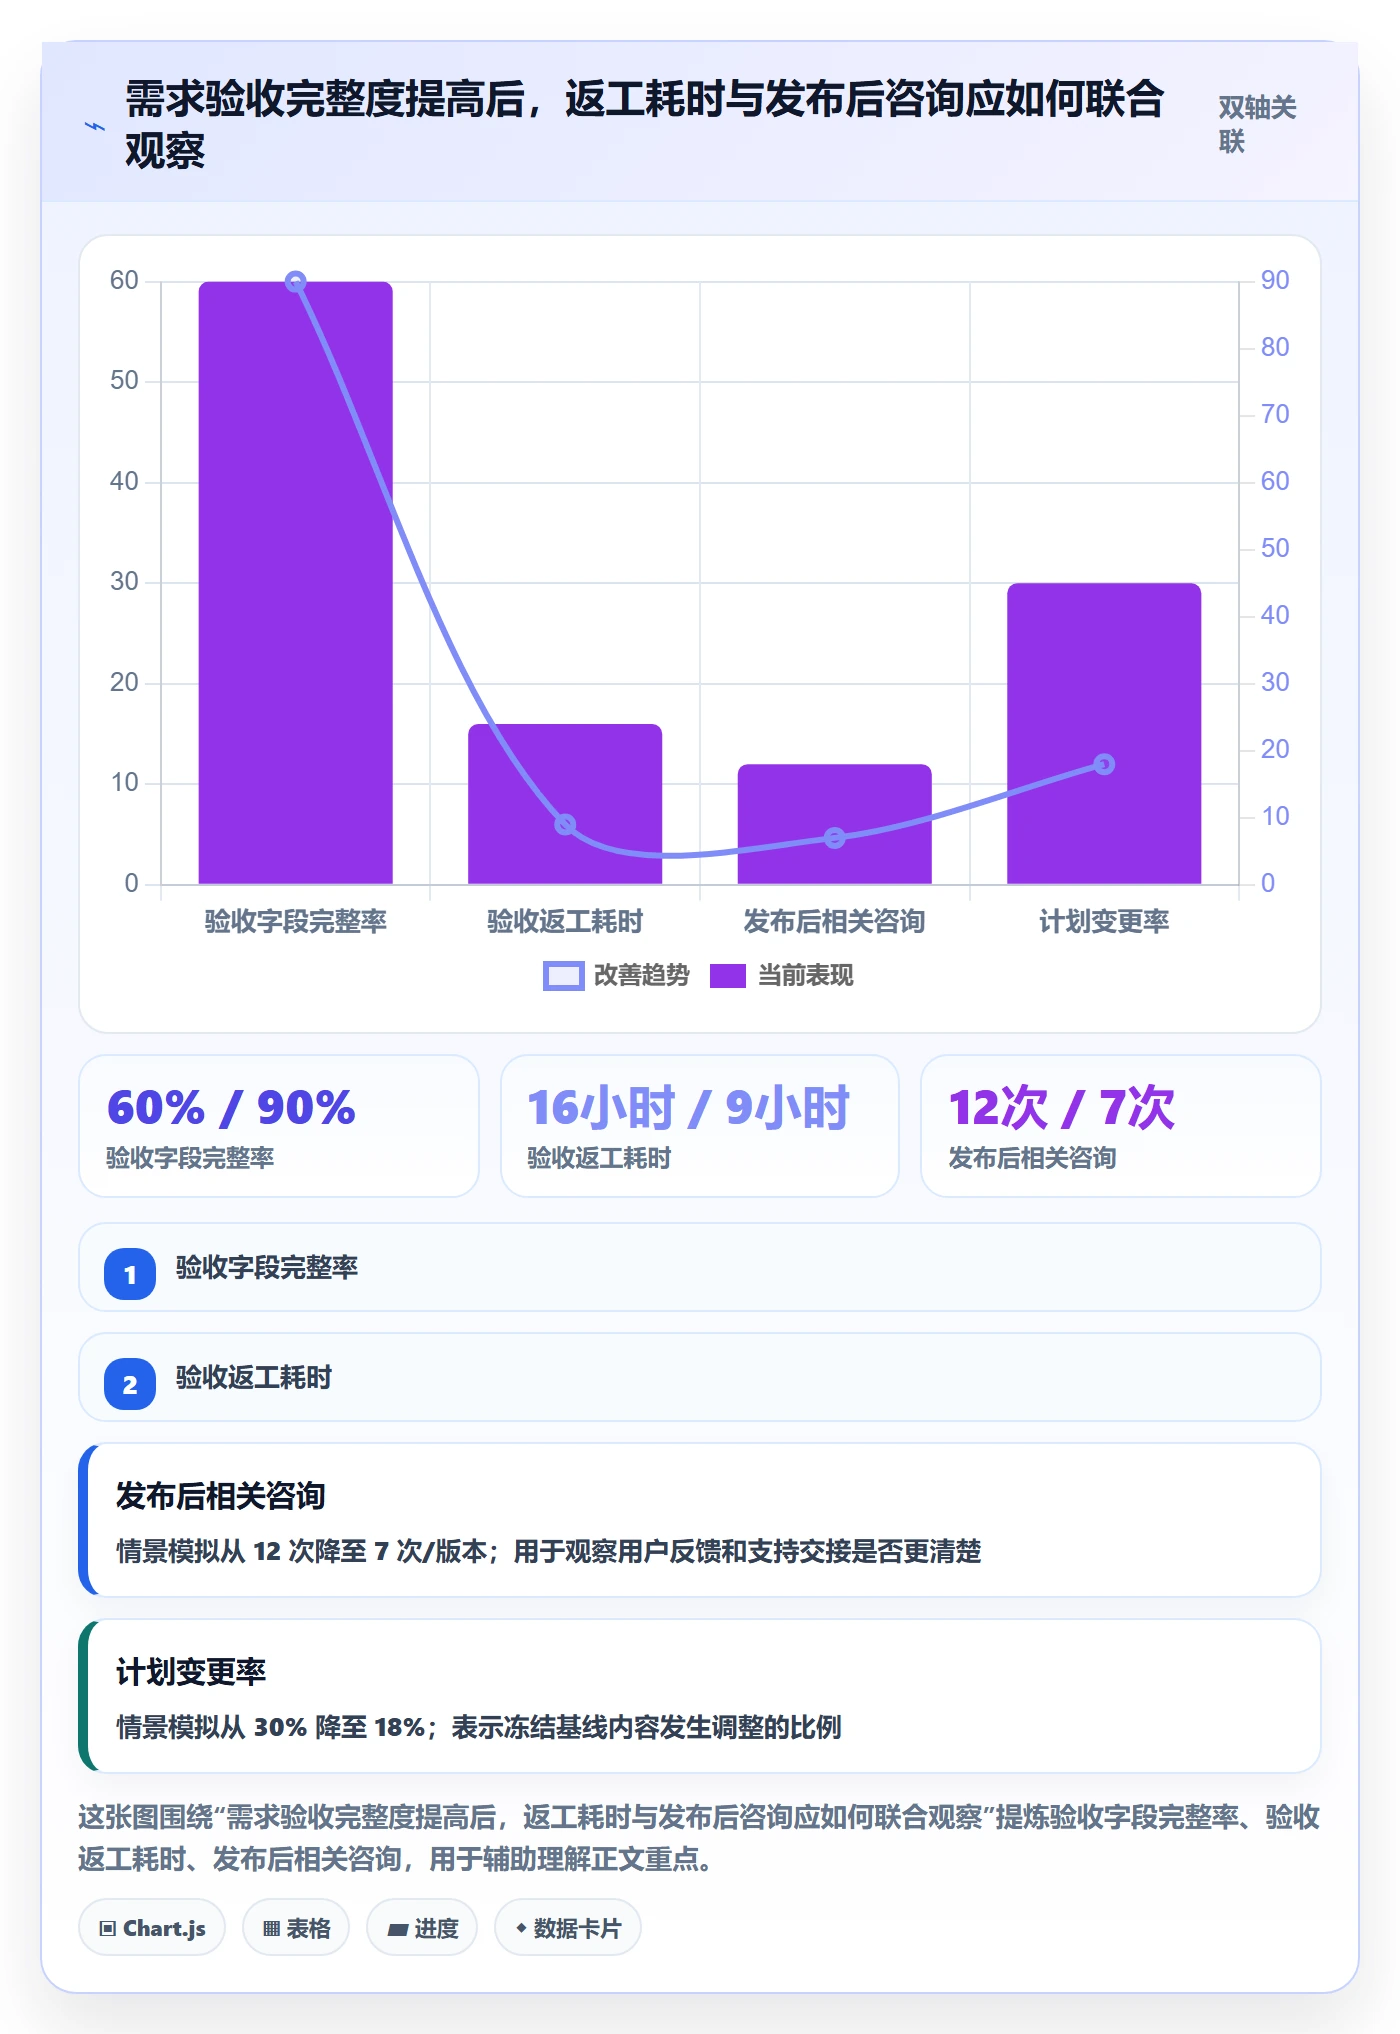Toggle 改善趋势 legend swatch
1400x2034 pixels.
[x=563, y=976]
